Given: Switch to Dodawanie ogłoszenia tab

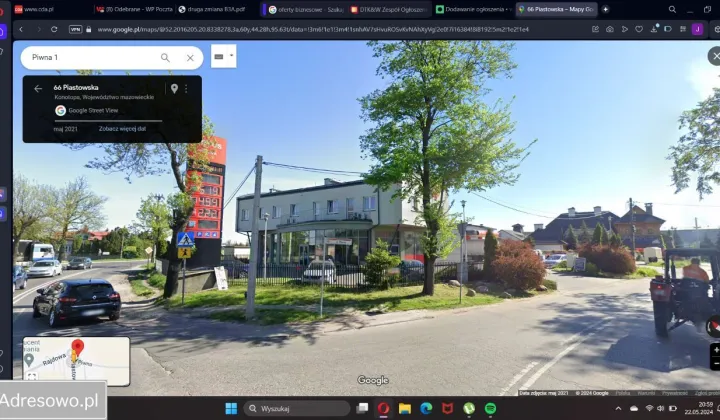Looking at the screenshot, I should click(x=474, y=9).
